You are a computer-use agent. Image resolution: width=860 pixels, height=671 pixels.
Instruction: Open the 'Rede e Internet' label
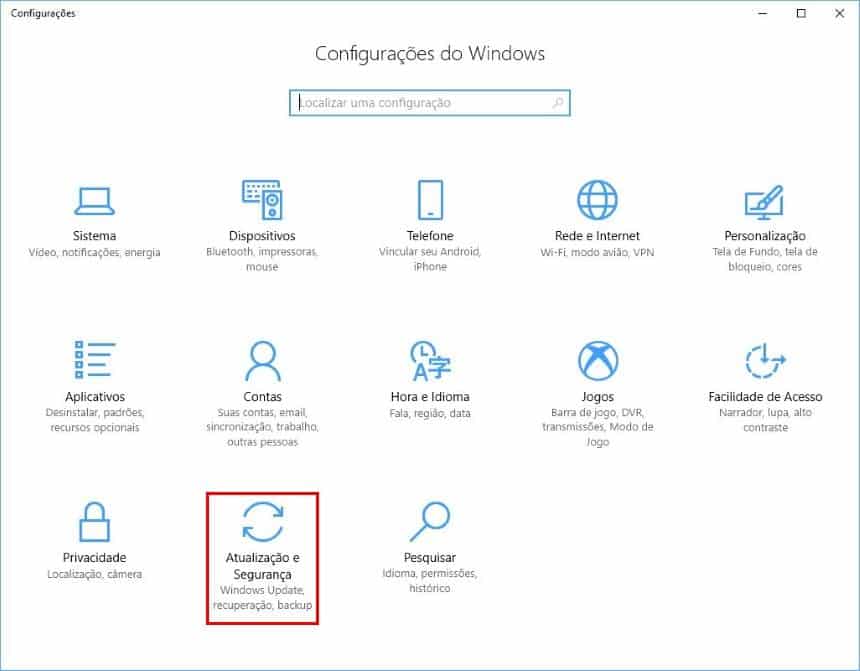597,236
